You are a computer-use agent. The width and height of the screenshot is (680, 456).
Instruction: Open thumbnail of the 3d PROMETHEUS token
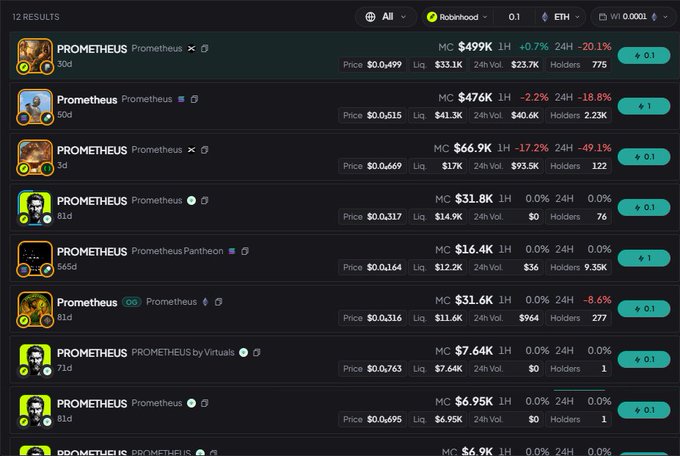[35, 157]
